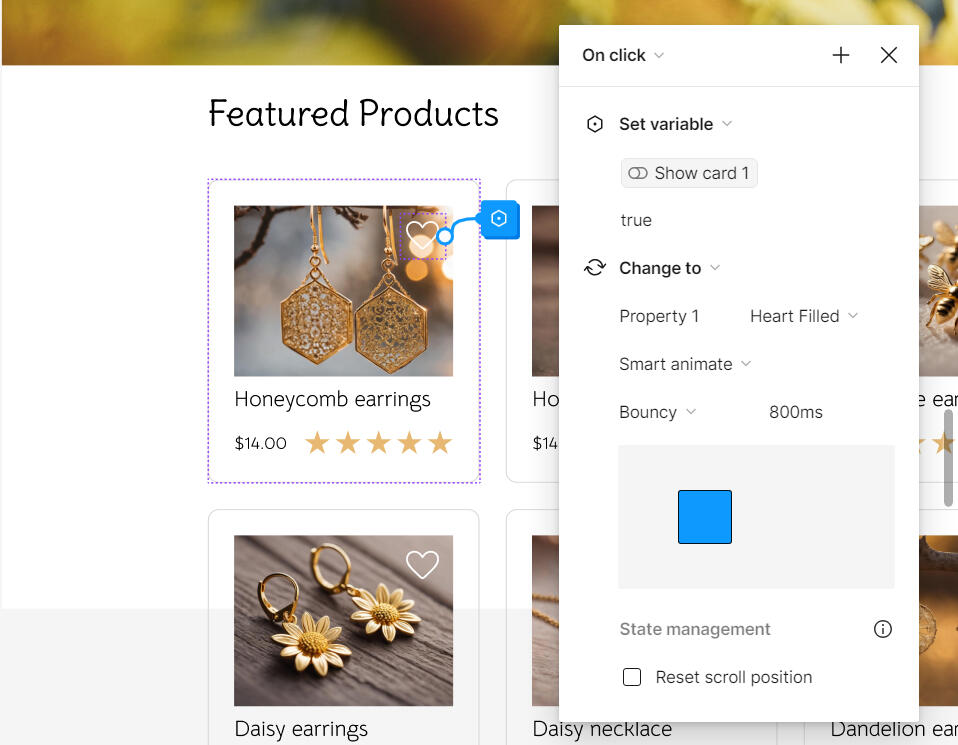
Task: Open the On click trigger dropdown
Action: tap(620, 55)
